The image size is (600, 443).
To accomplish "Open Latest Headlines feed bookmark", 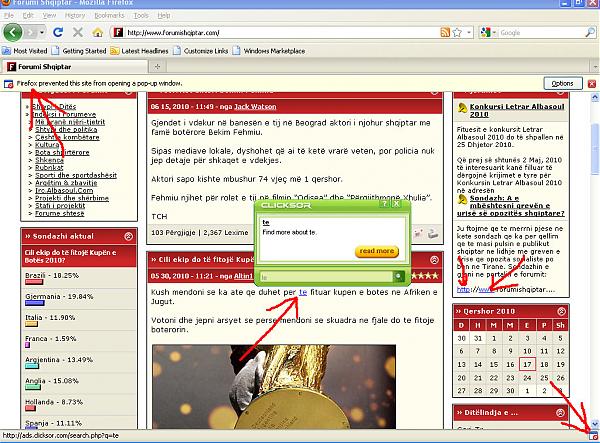I will coord(140,50).
